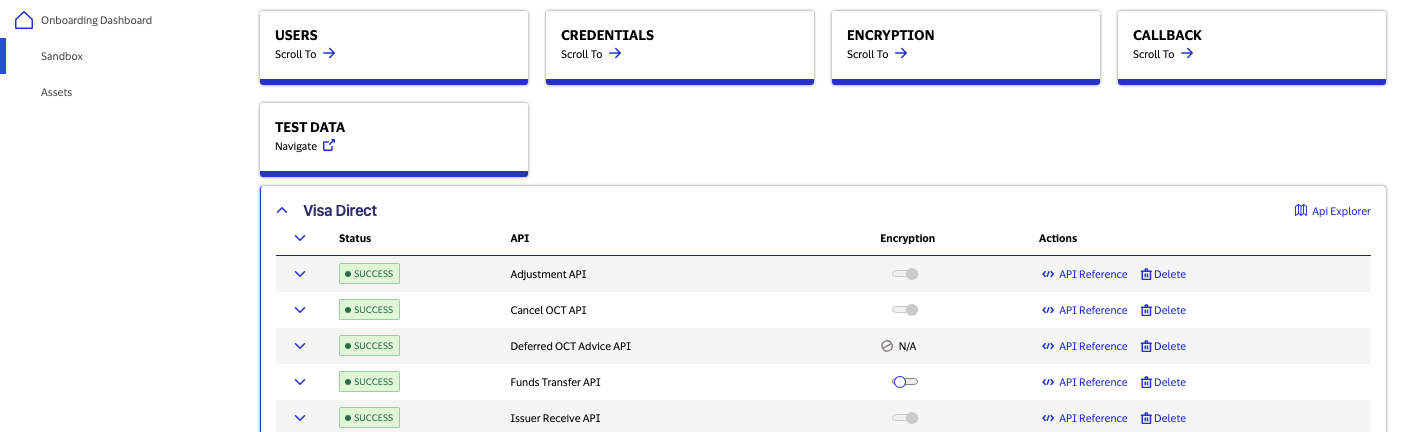Click the code icon for Cancel OCT API
1413x432 pixels.
[x=1047, y=310]
